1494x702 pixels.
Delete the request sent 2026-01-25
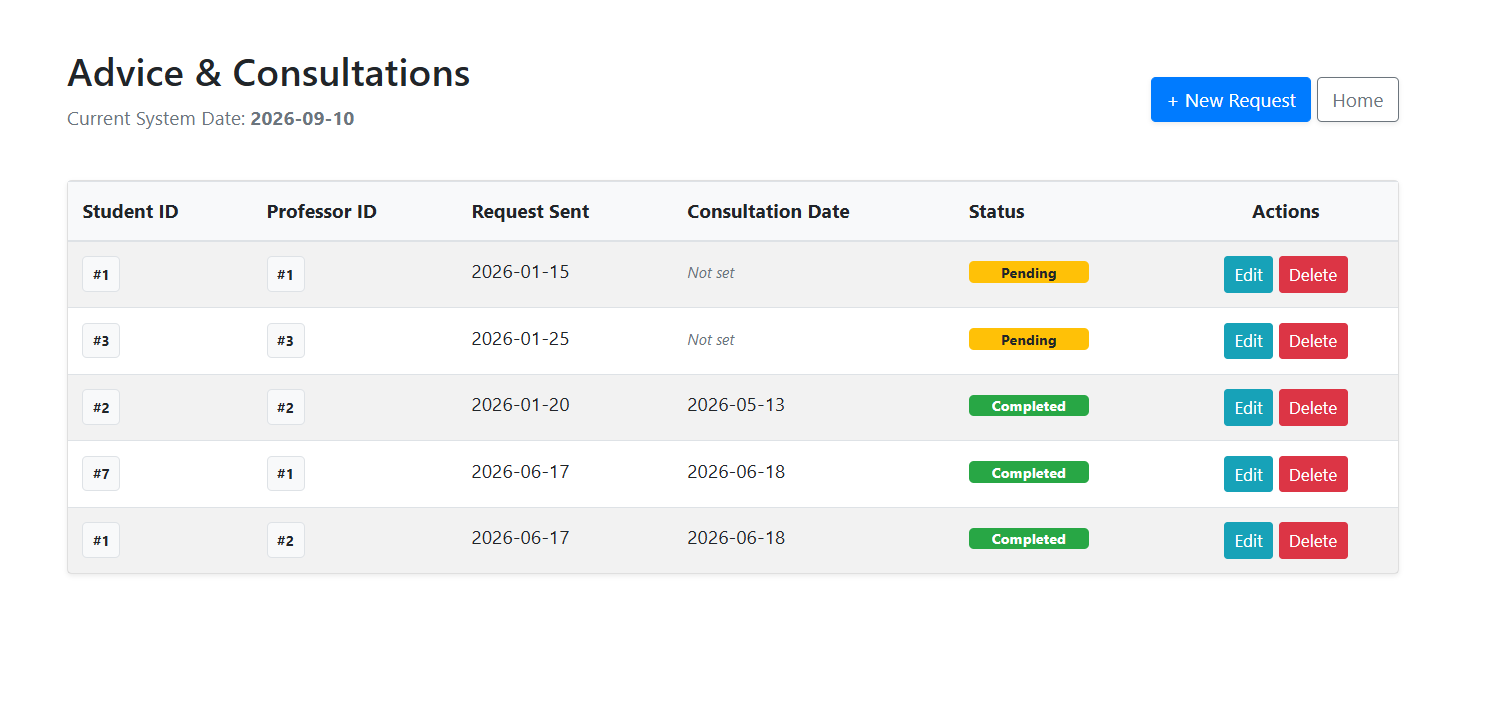coord(1313,341)
